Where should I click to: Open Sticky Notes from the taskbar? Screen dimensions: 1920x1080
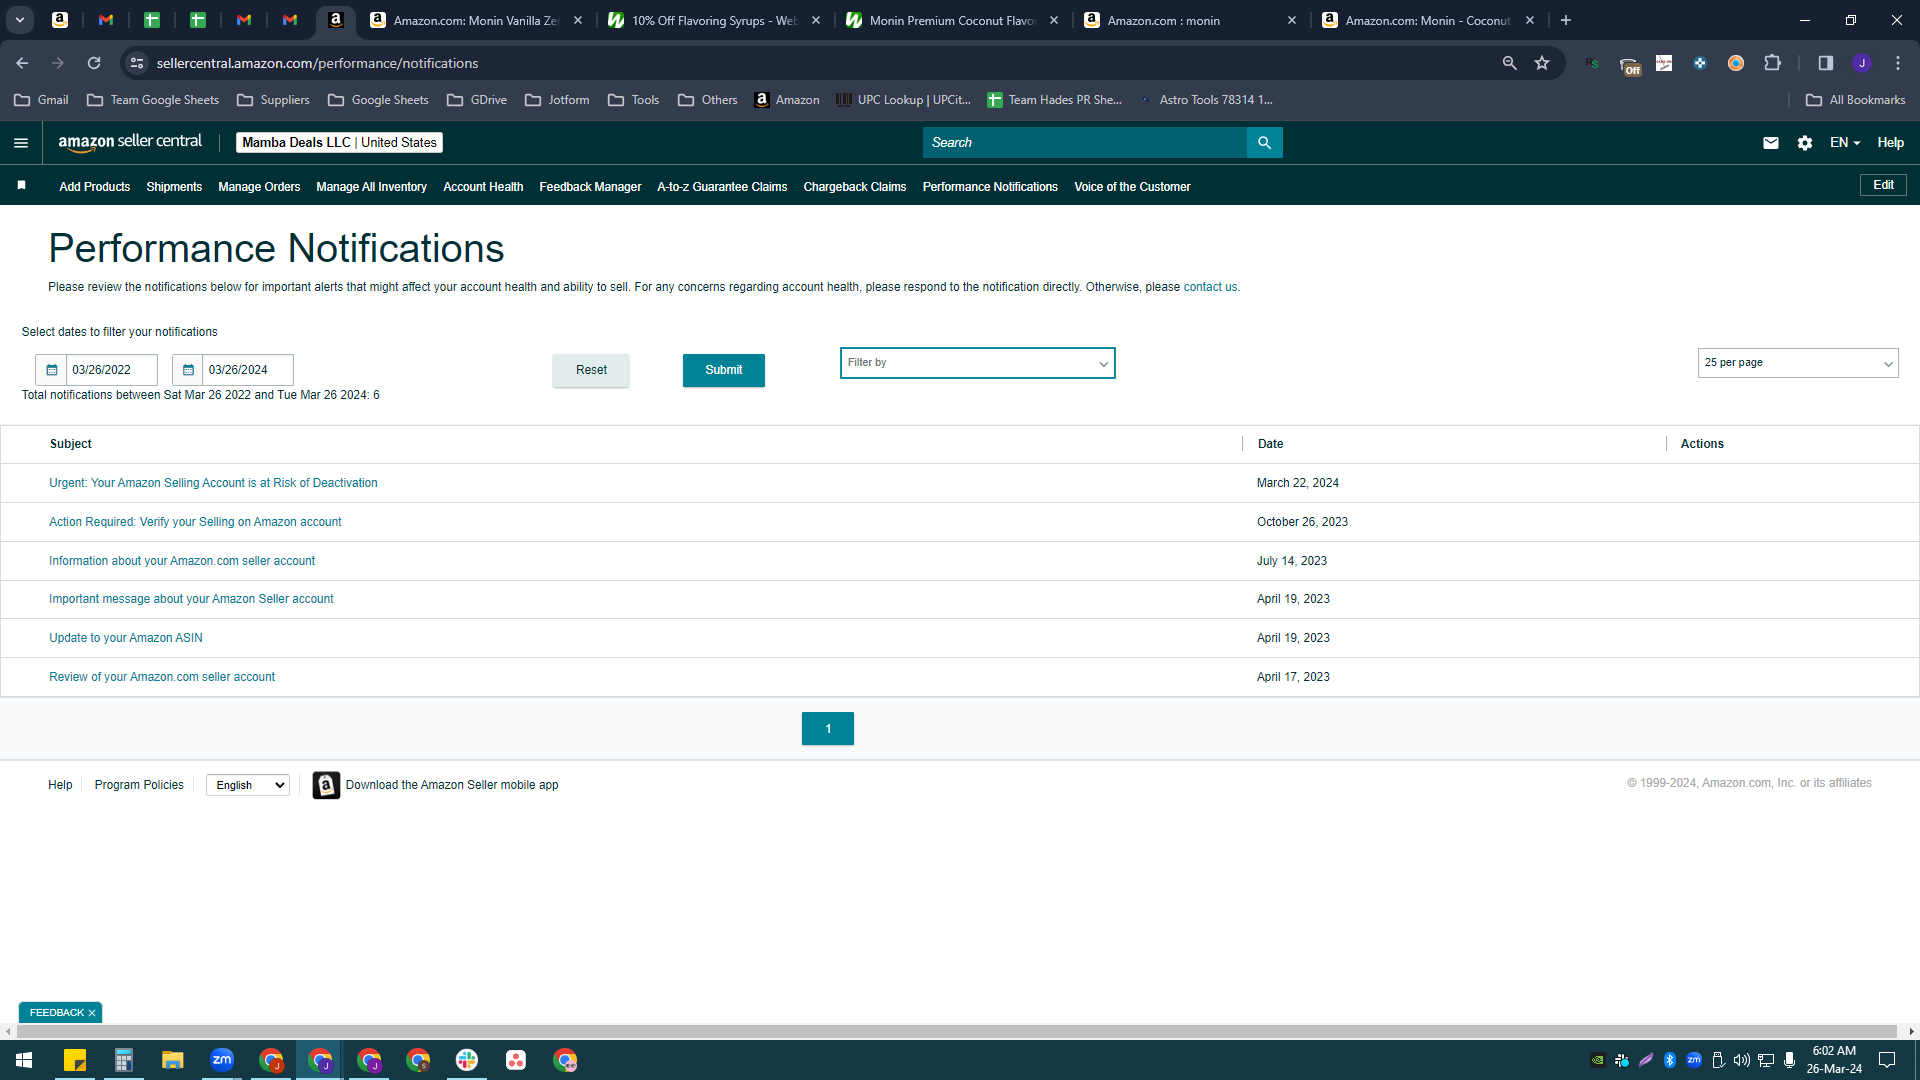coord(75,1060)
